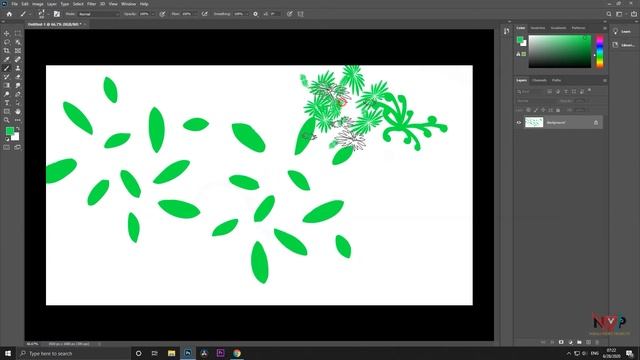This screenshot has width=640, height=360.
Task: Open the Learn panel
Action: coord(622,31)
